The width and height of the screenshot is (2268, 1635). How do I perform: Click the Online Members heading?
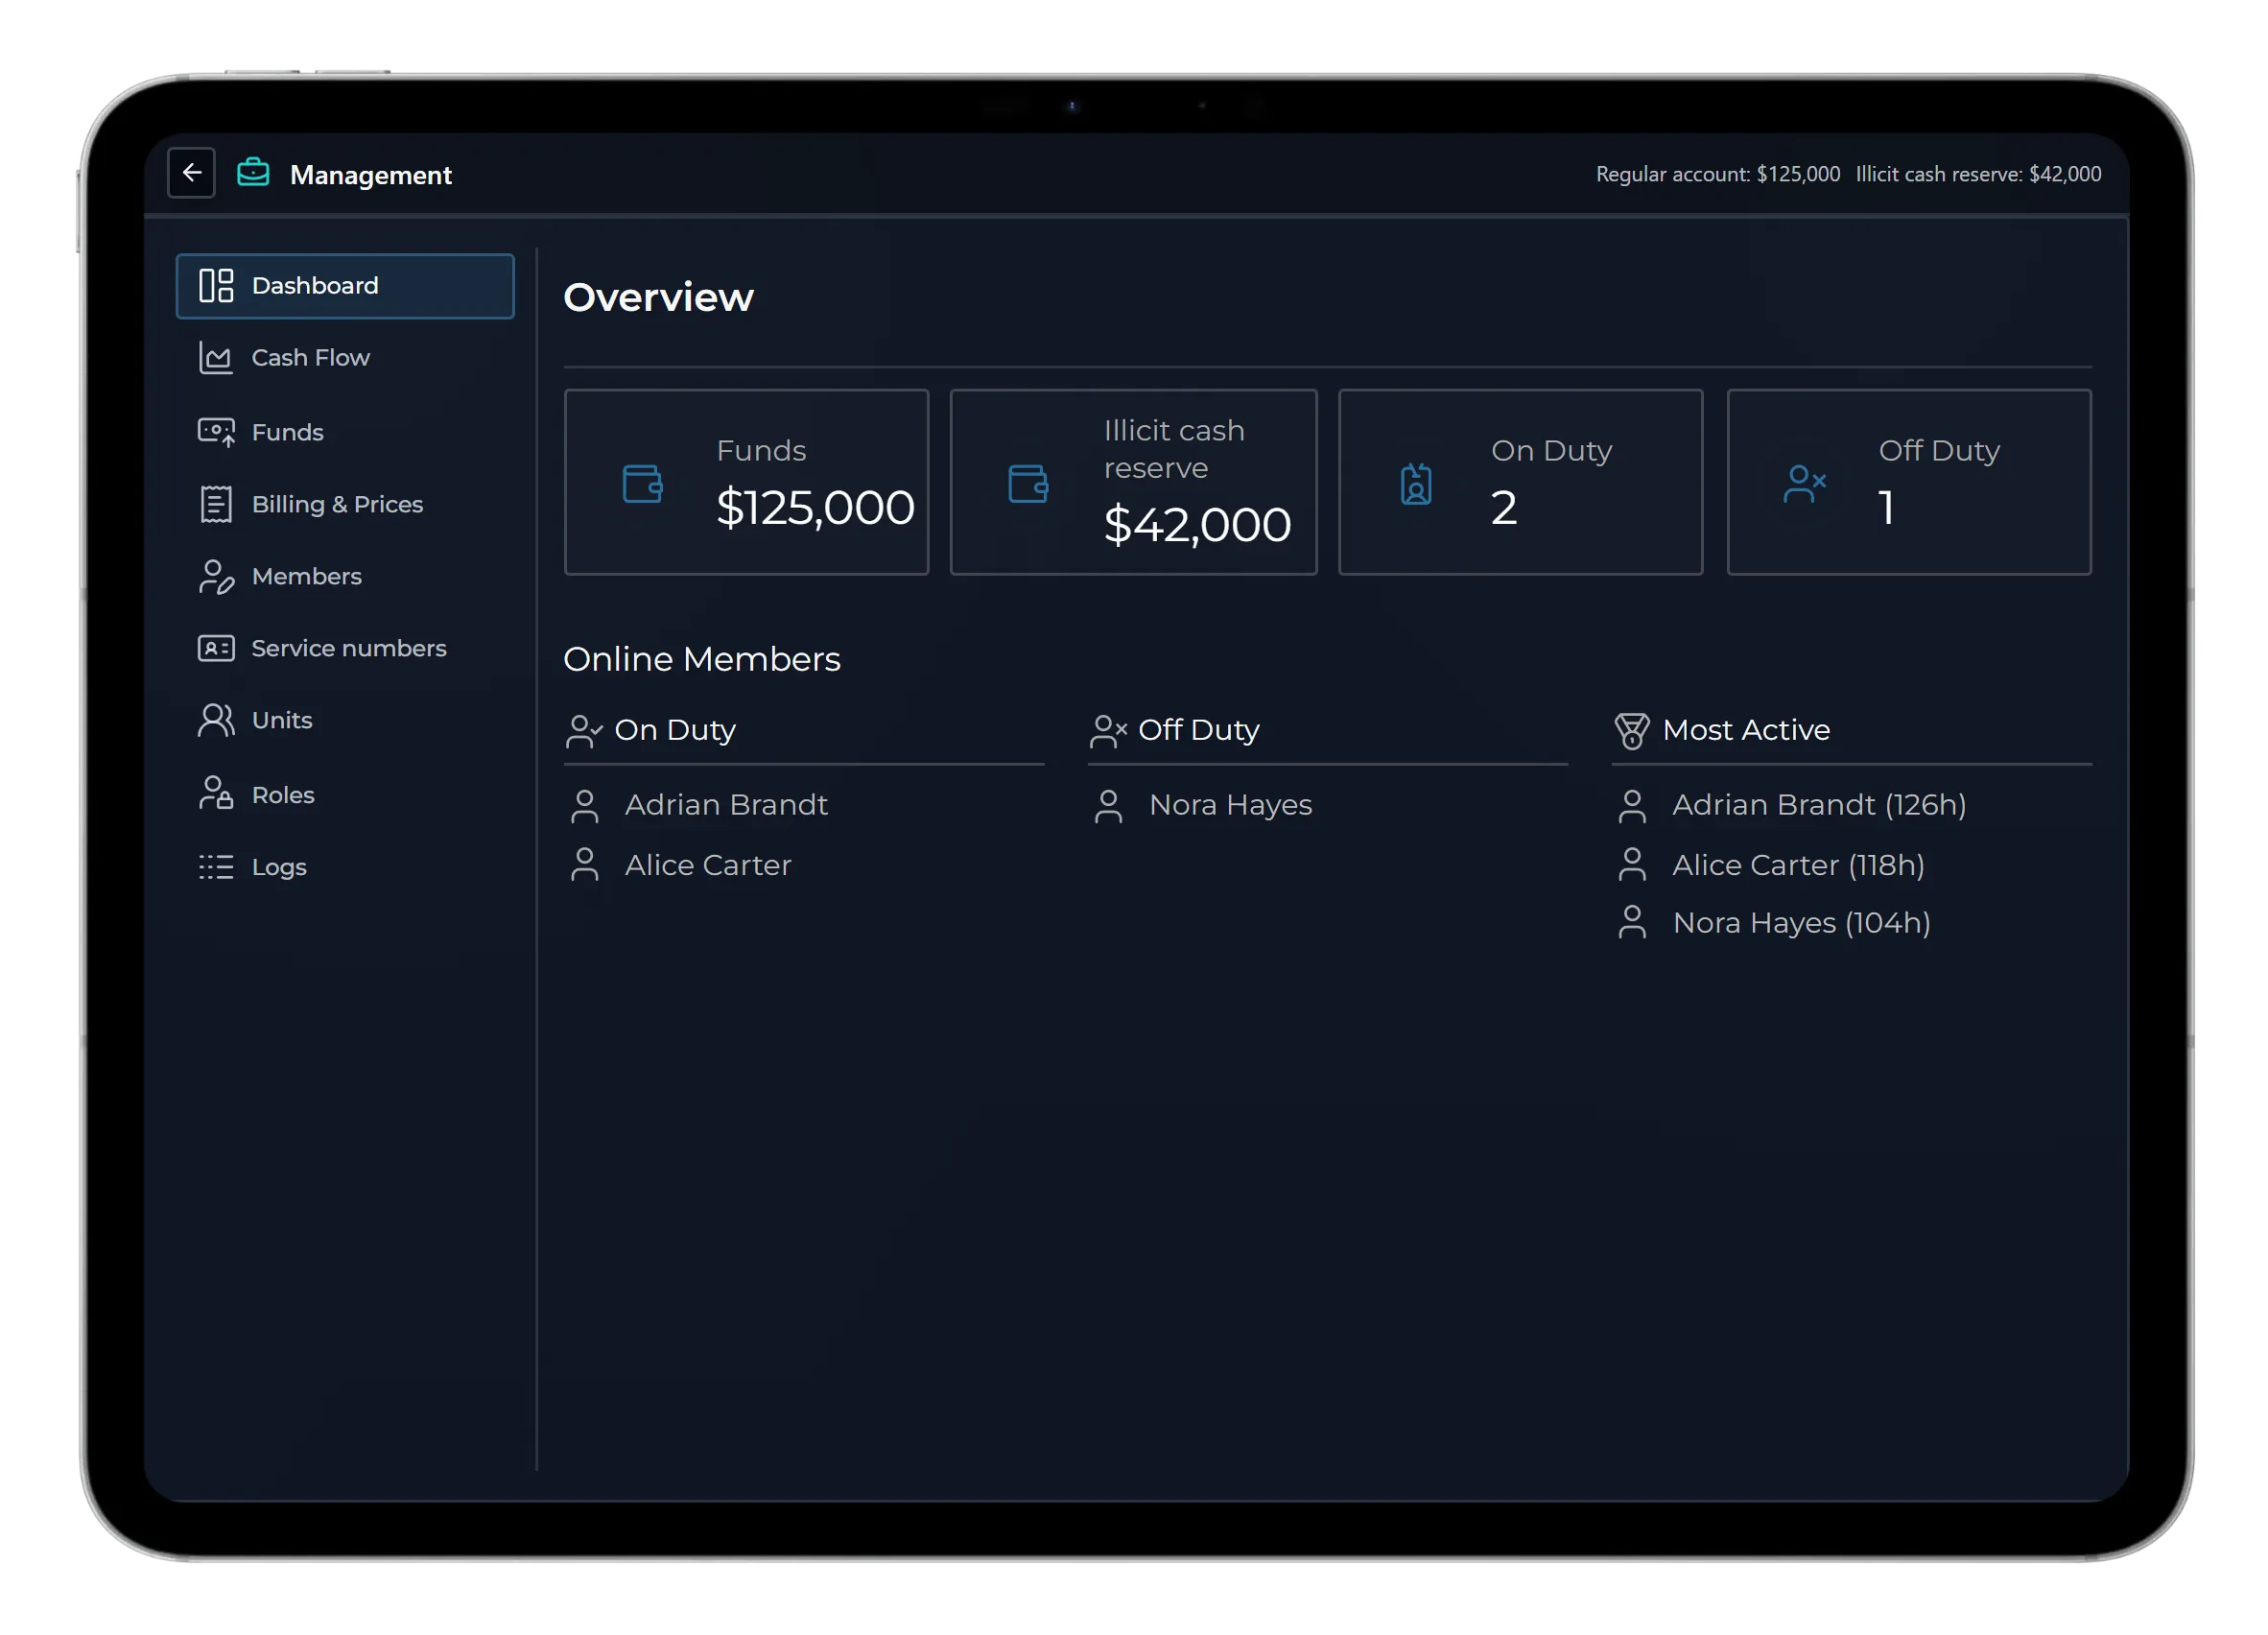click(701, 659)
